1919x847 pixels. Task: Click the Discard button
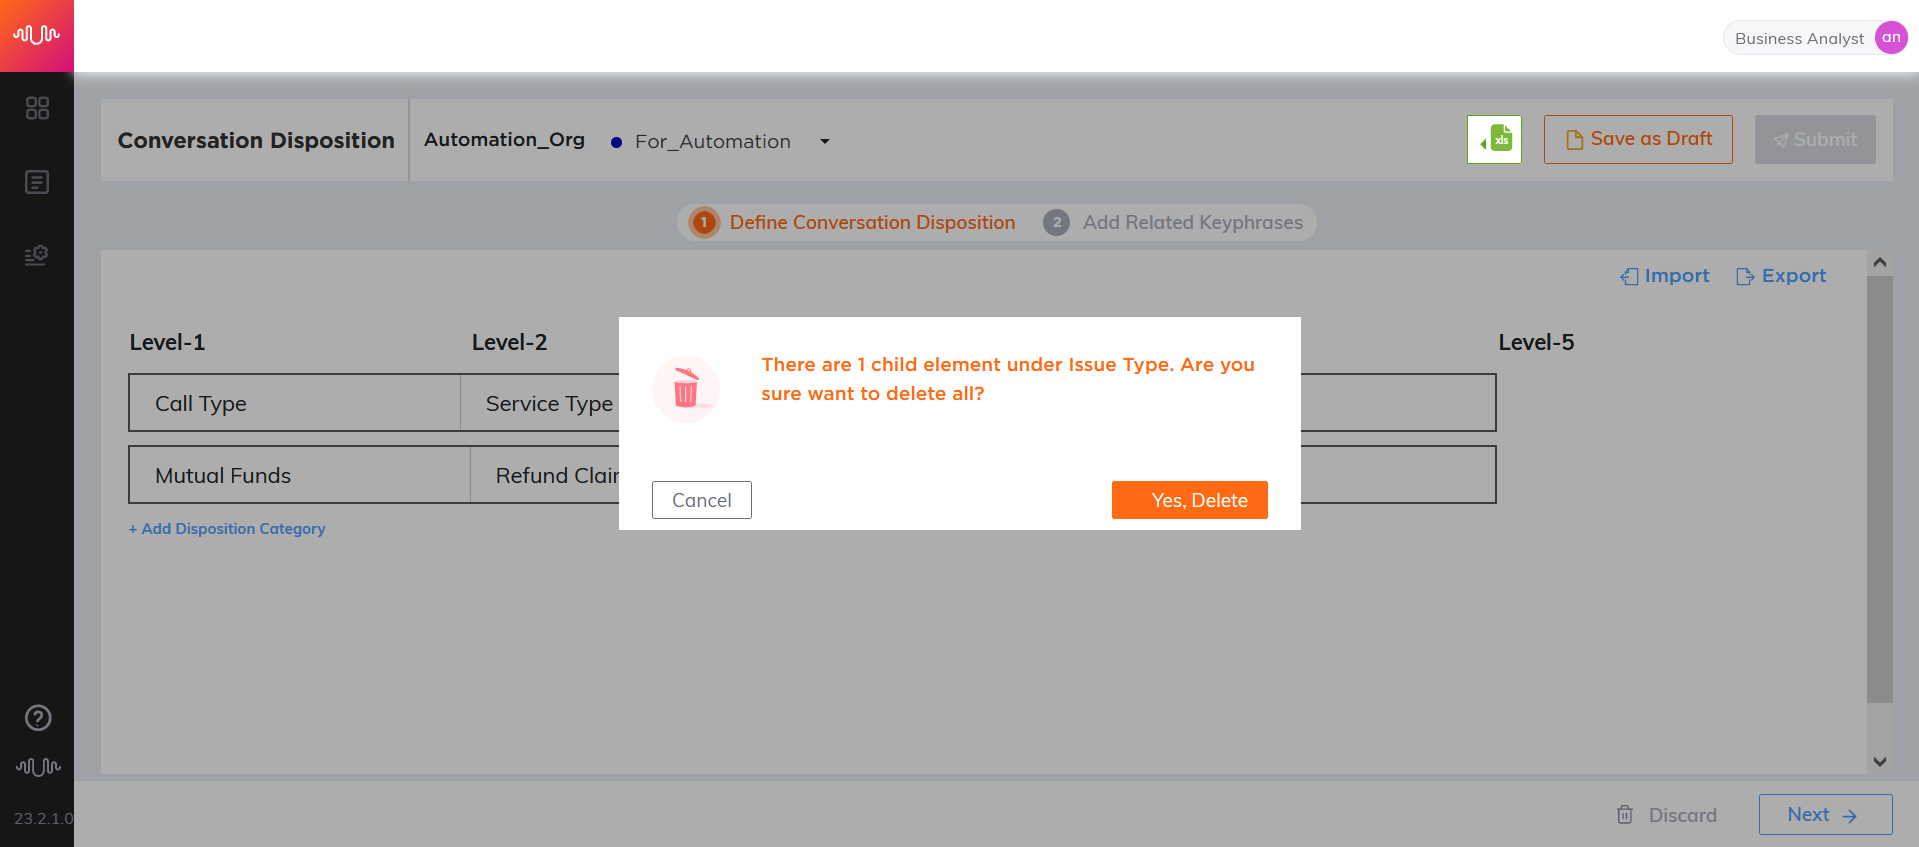(x=1667, y=815)
